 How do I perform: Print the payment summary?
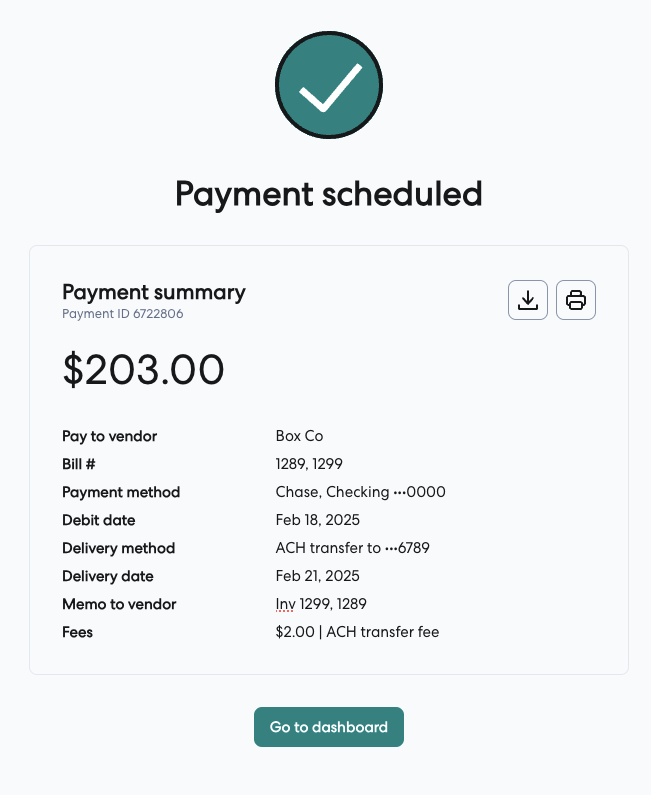(x=576, y=300)
